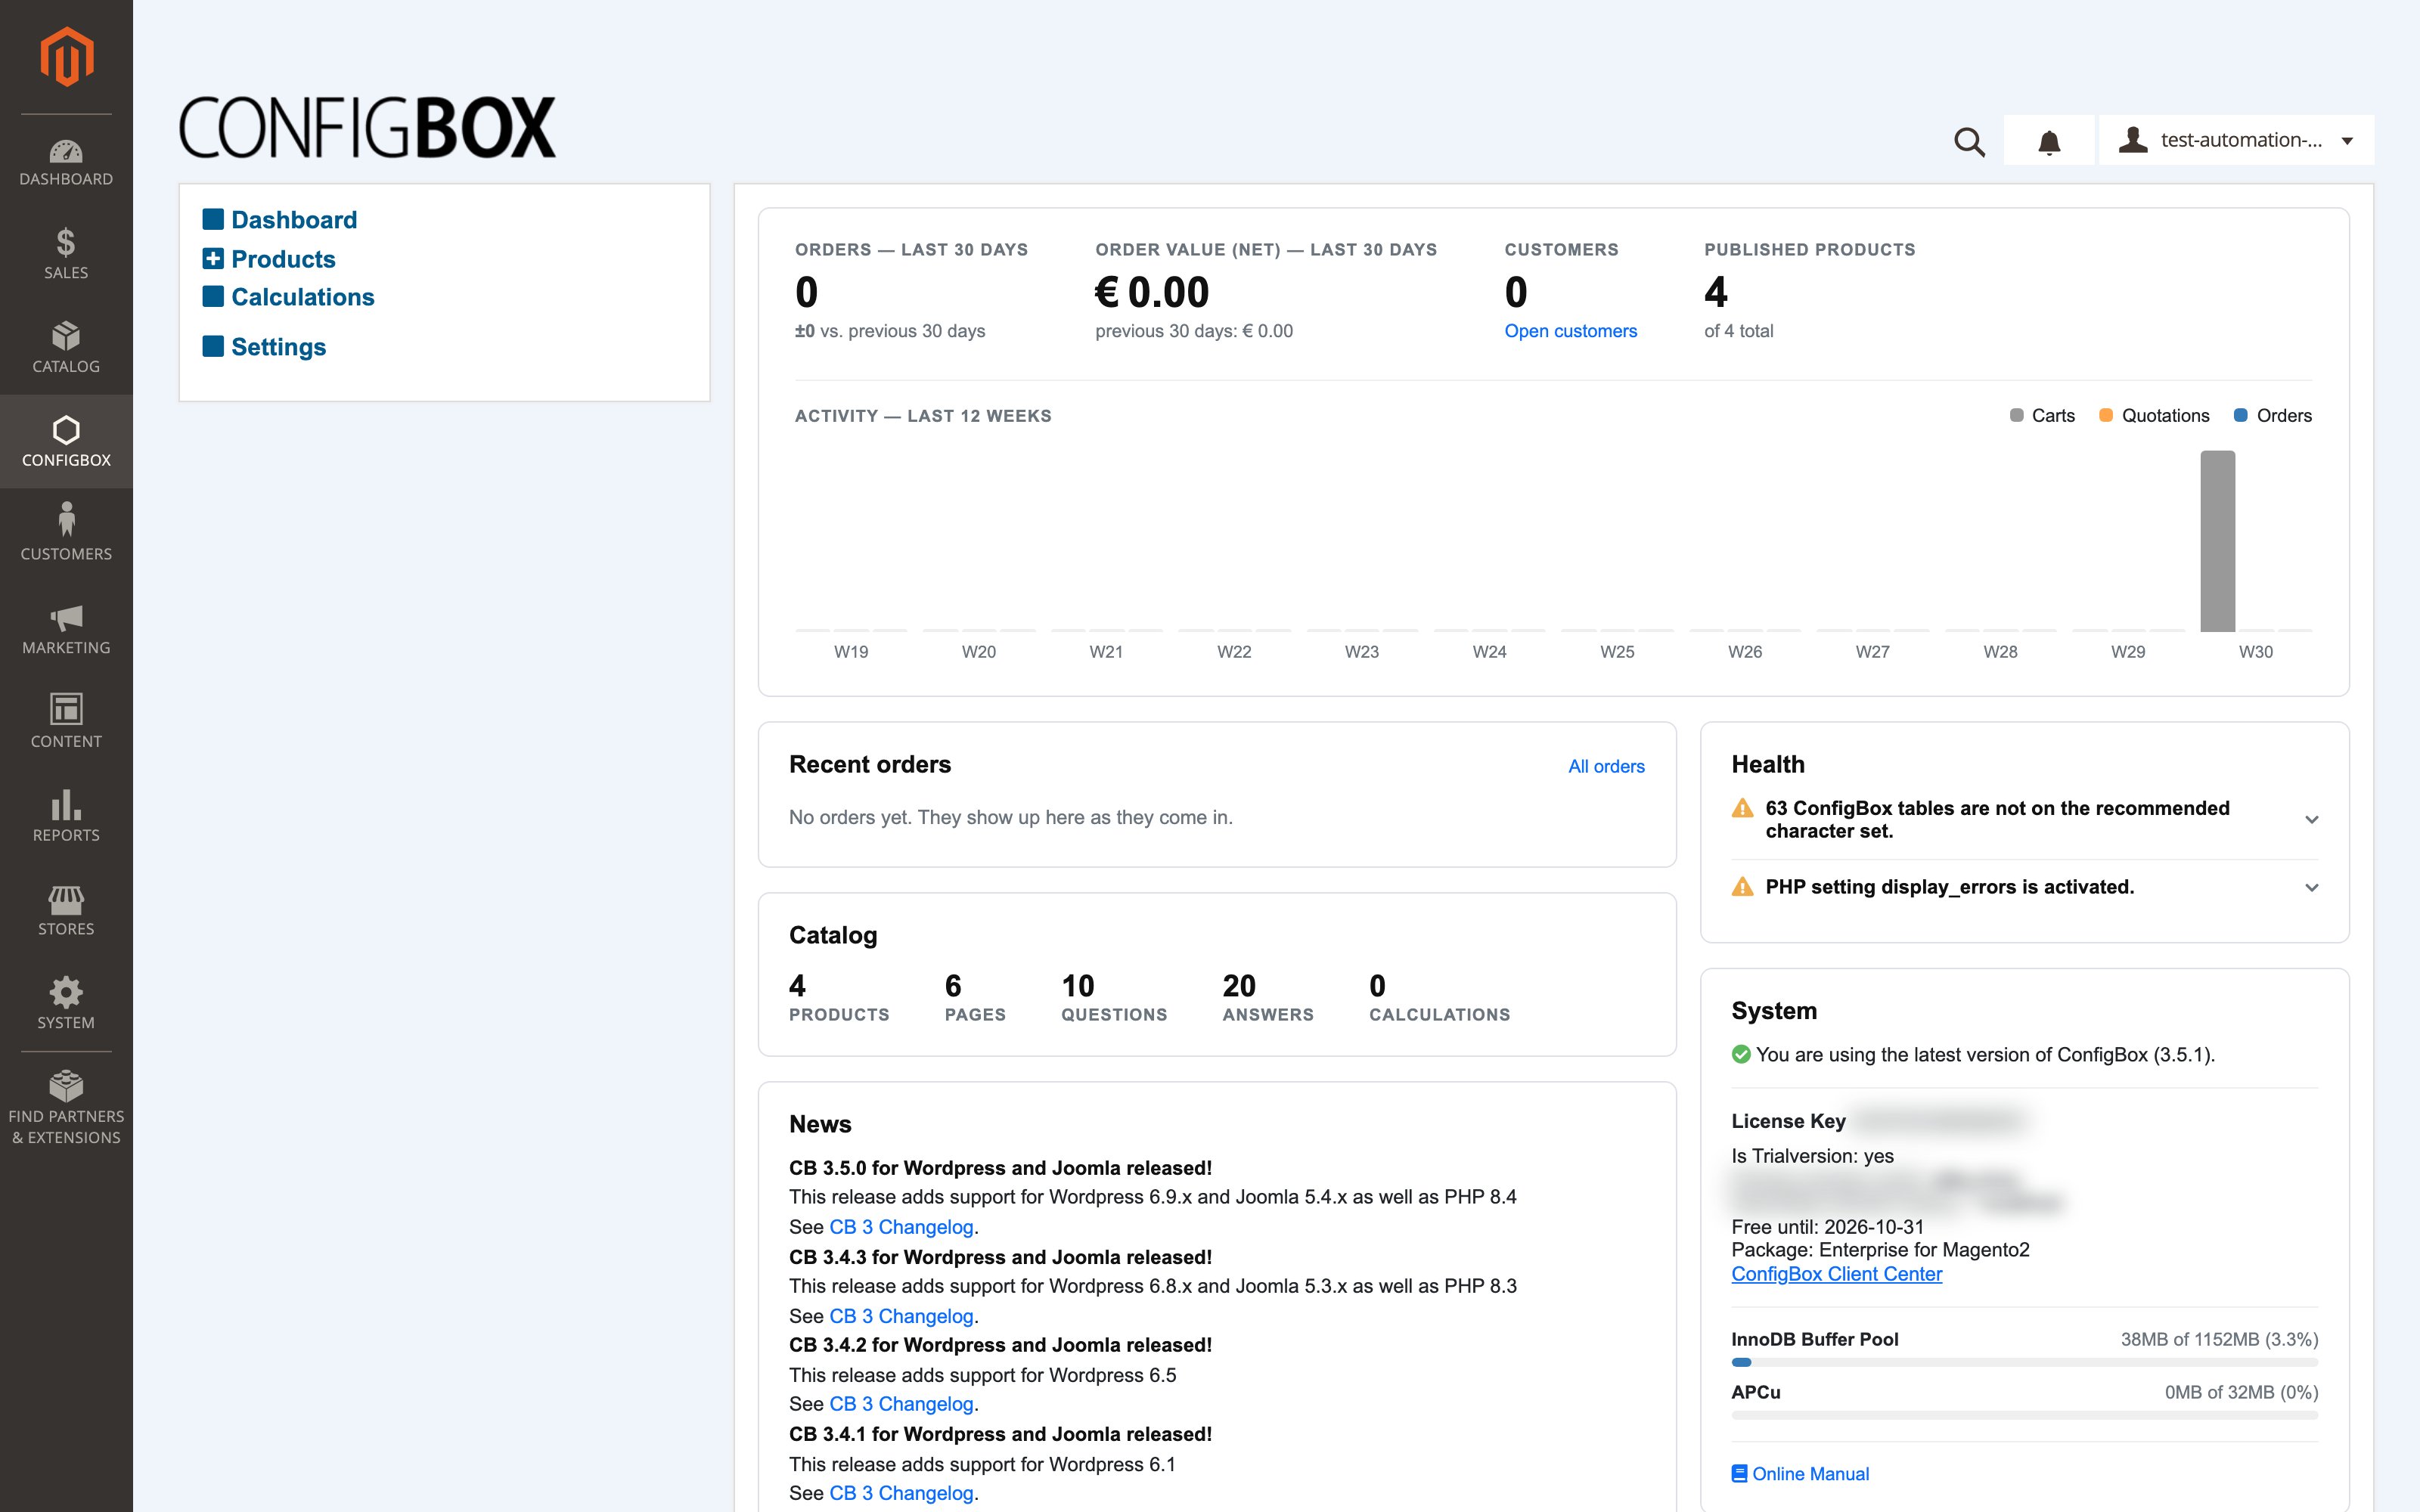Click the 'of 4 total' text
The image size is (2420, 1512).
[x=1738, y=331]
